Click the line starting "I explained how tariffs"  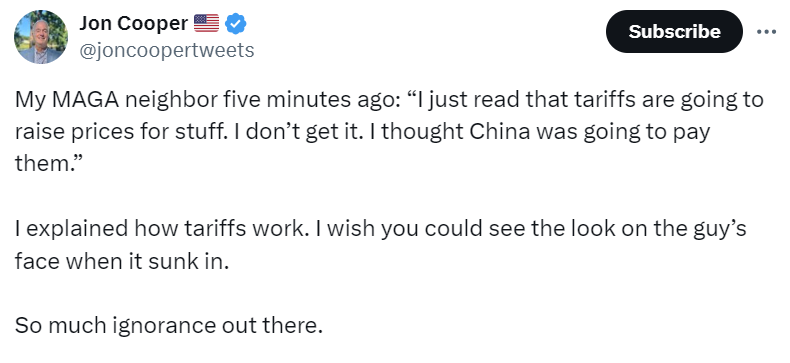[380, 229]
